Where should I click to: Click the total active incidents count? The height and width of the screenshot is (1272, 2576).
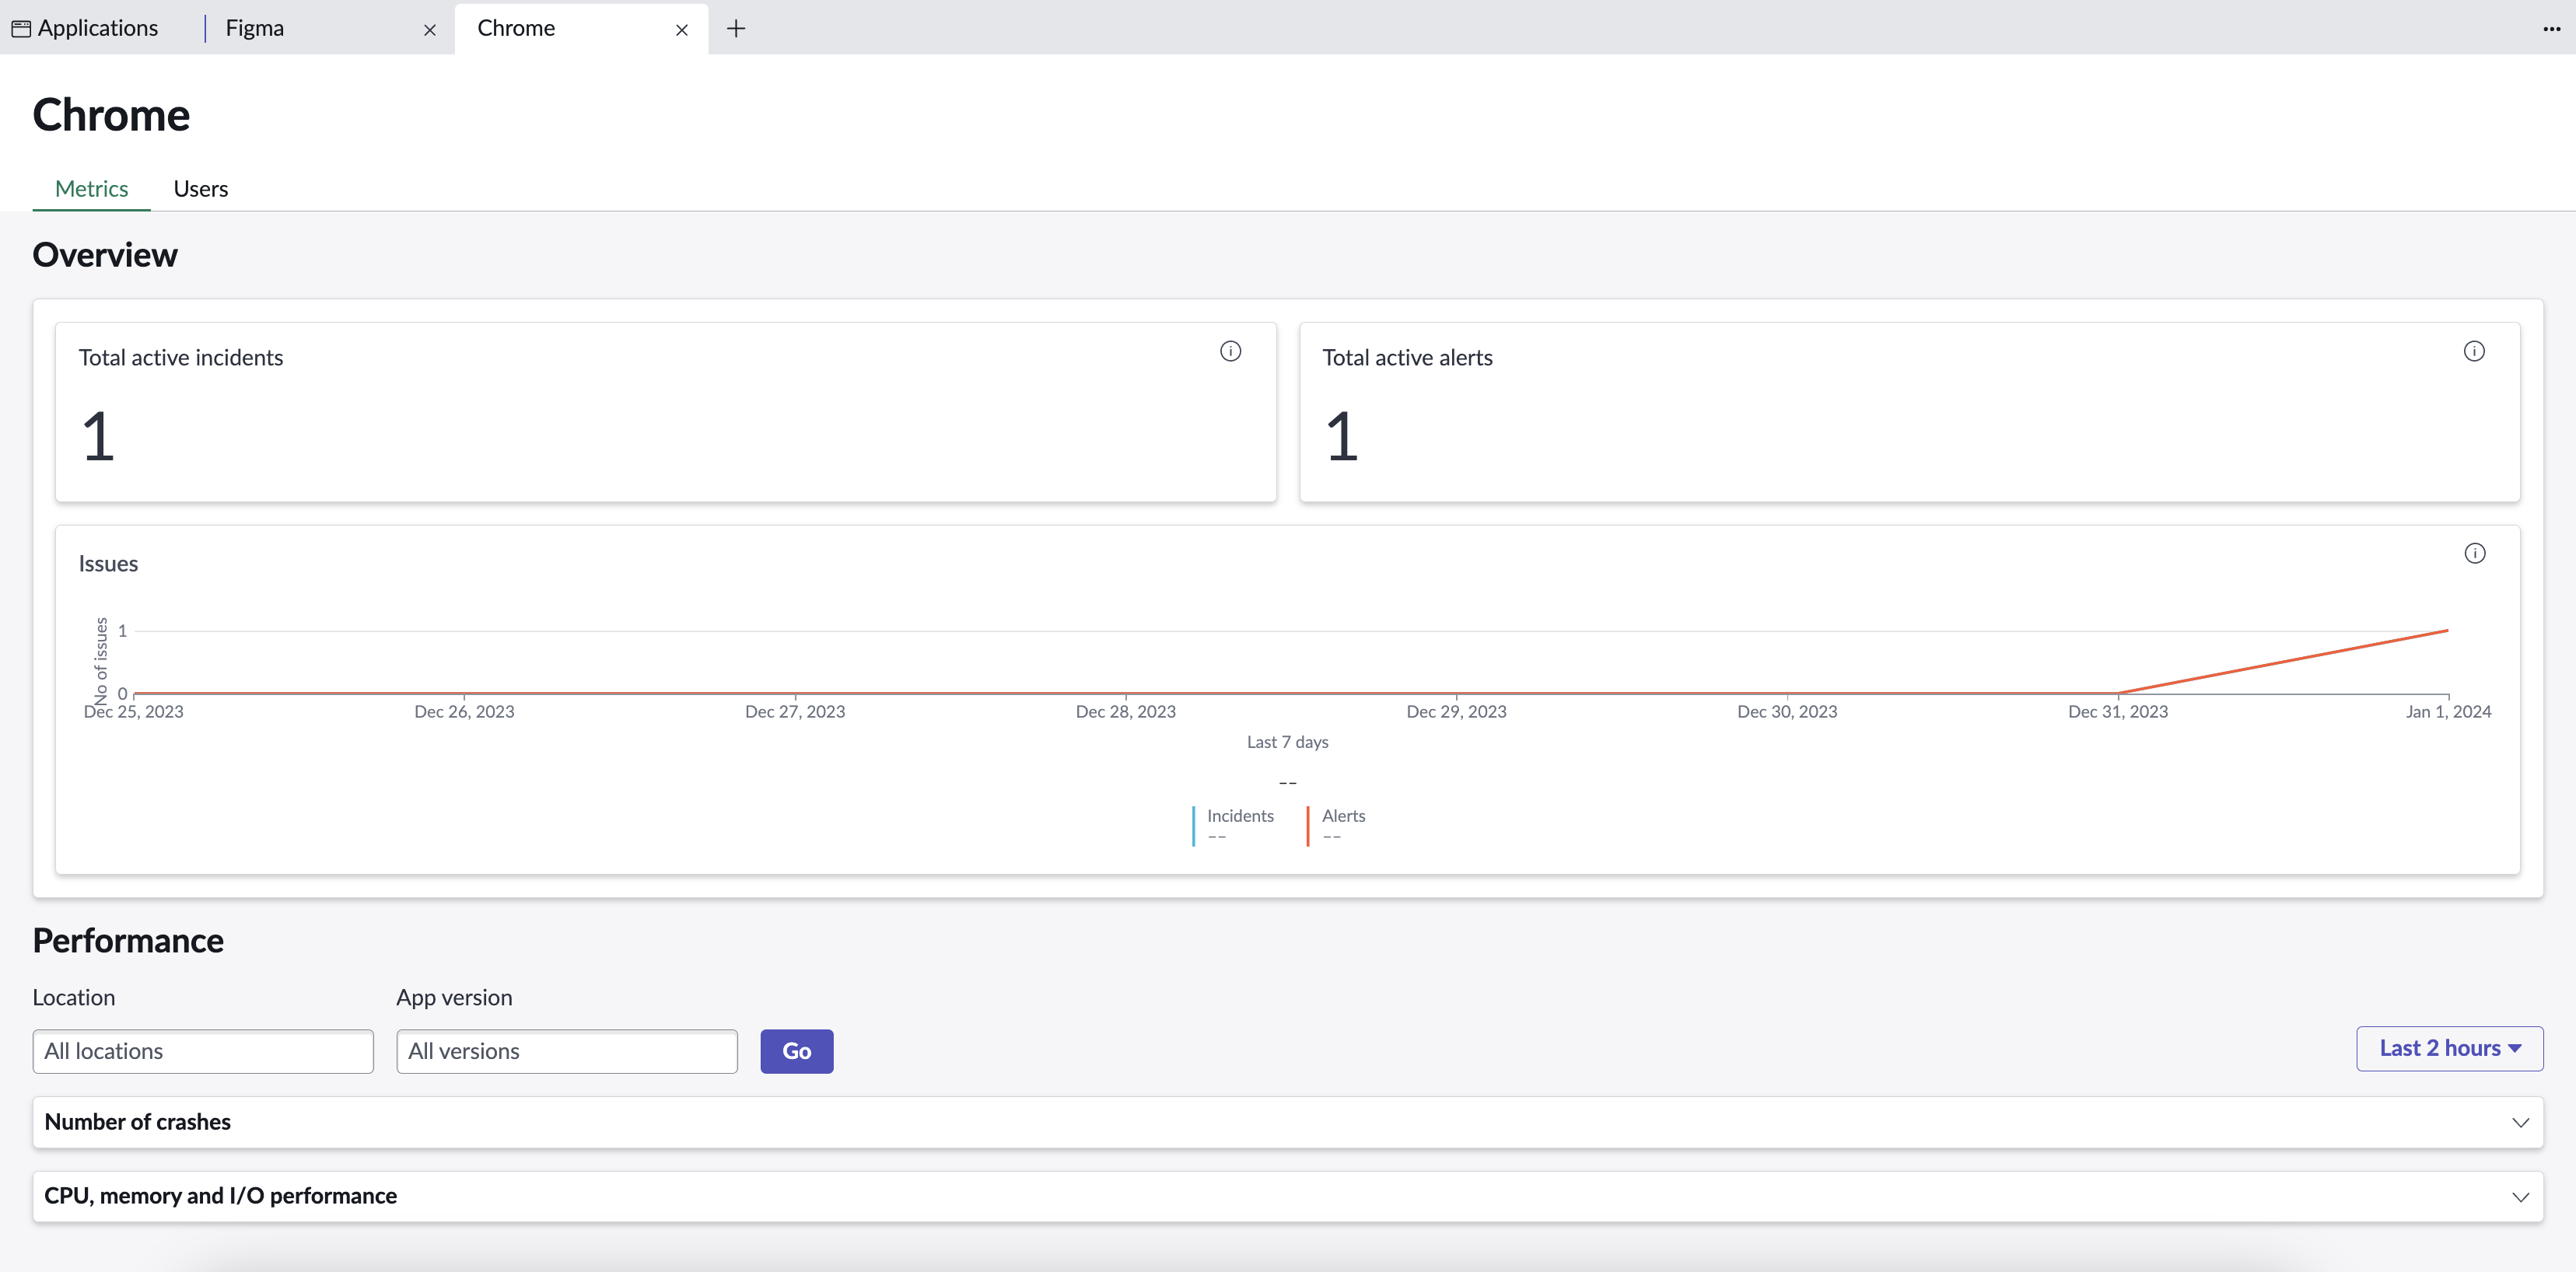(x=98, y=437)
